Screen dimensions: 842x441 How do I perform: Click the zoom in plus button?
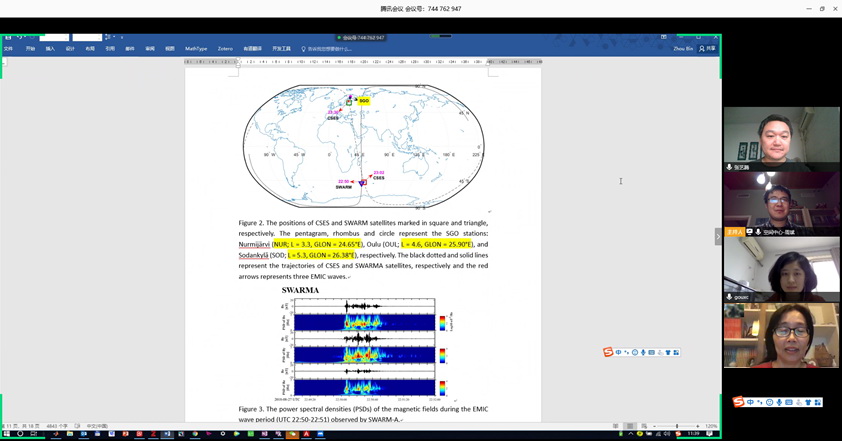click(x=698, y=426)
